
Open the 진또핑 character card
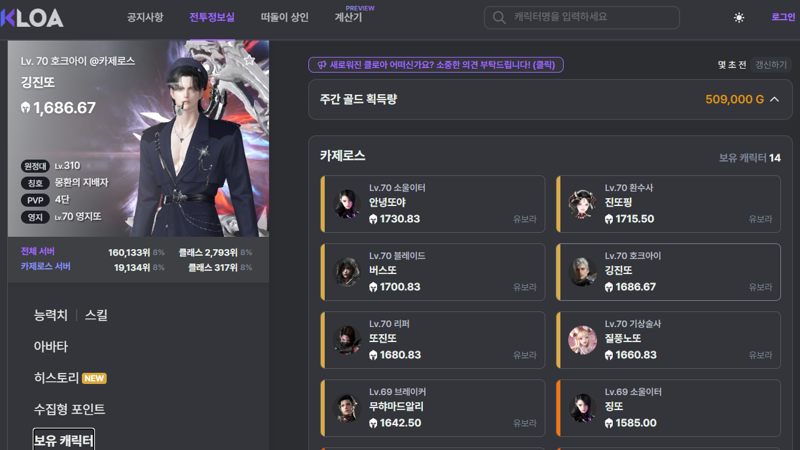tap(668, 204)
